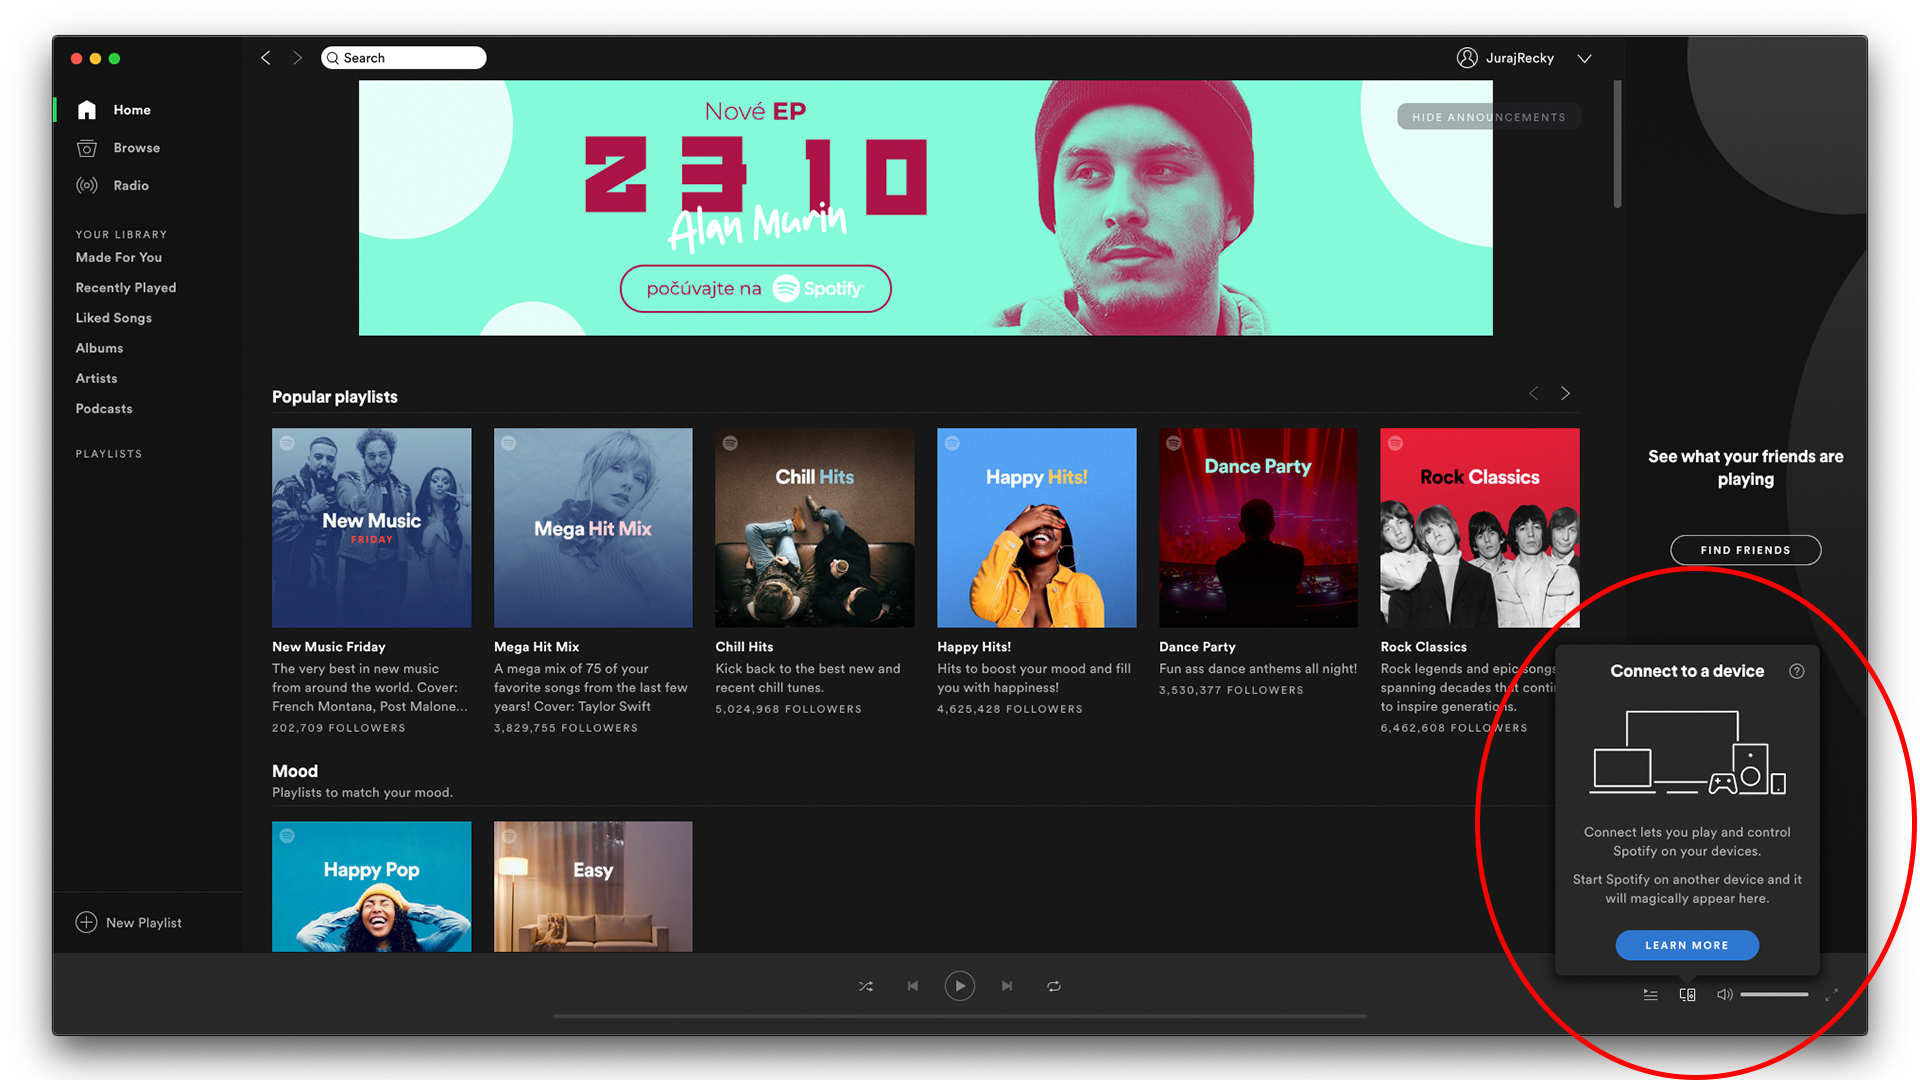Click the Dance Party title link
Screen dimensions: 1920x1080
click(1197, 647)
